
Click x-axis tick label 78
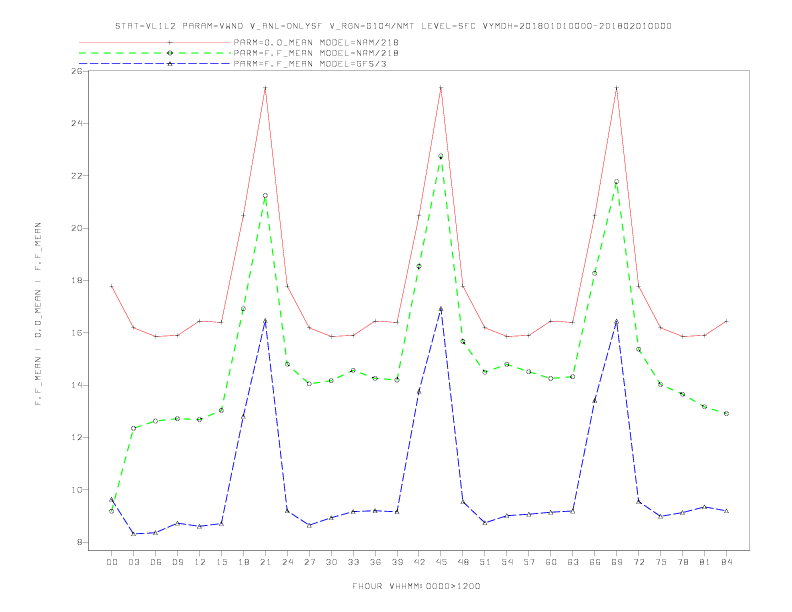tap(682, 562)
